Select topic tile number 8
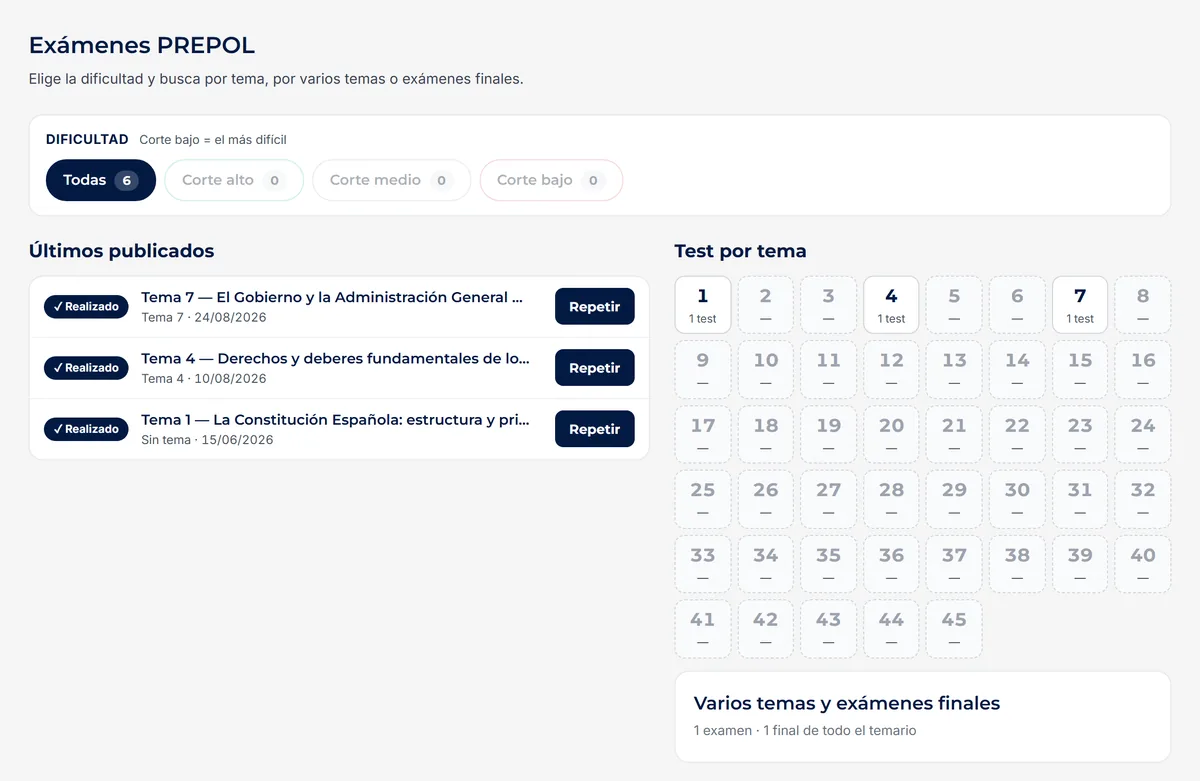The width and height of the screenshot is (1200, 781). 1143,305
